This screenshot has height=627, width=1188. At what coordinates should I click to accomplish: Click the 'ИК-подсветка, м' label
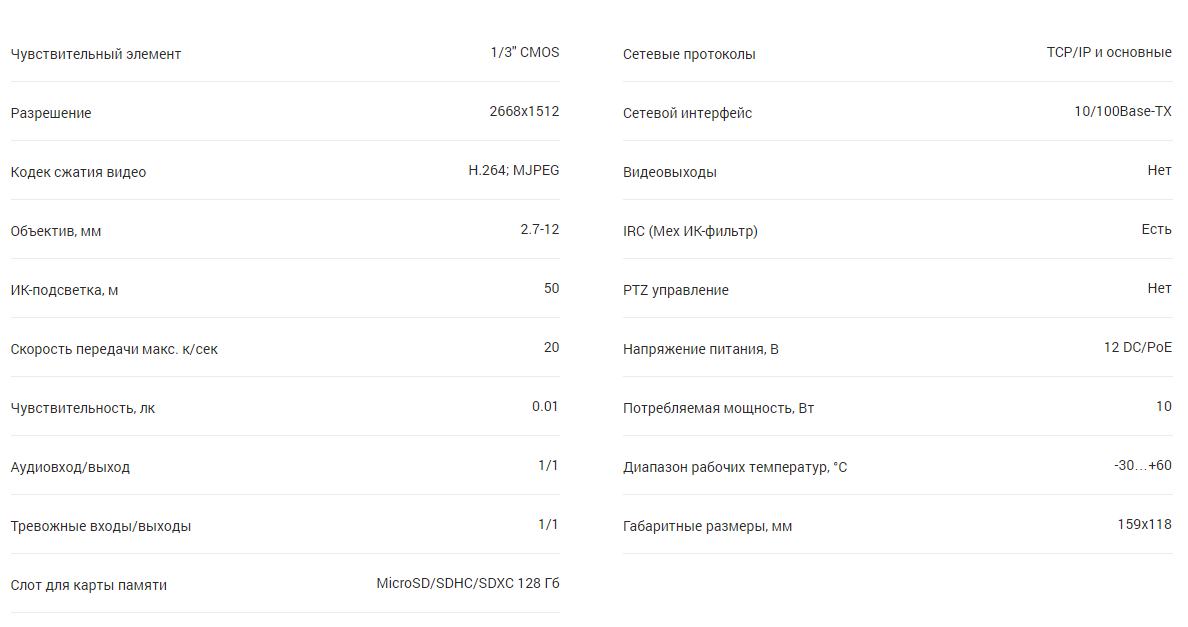coord(64,290)
